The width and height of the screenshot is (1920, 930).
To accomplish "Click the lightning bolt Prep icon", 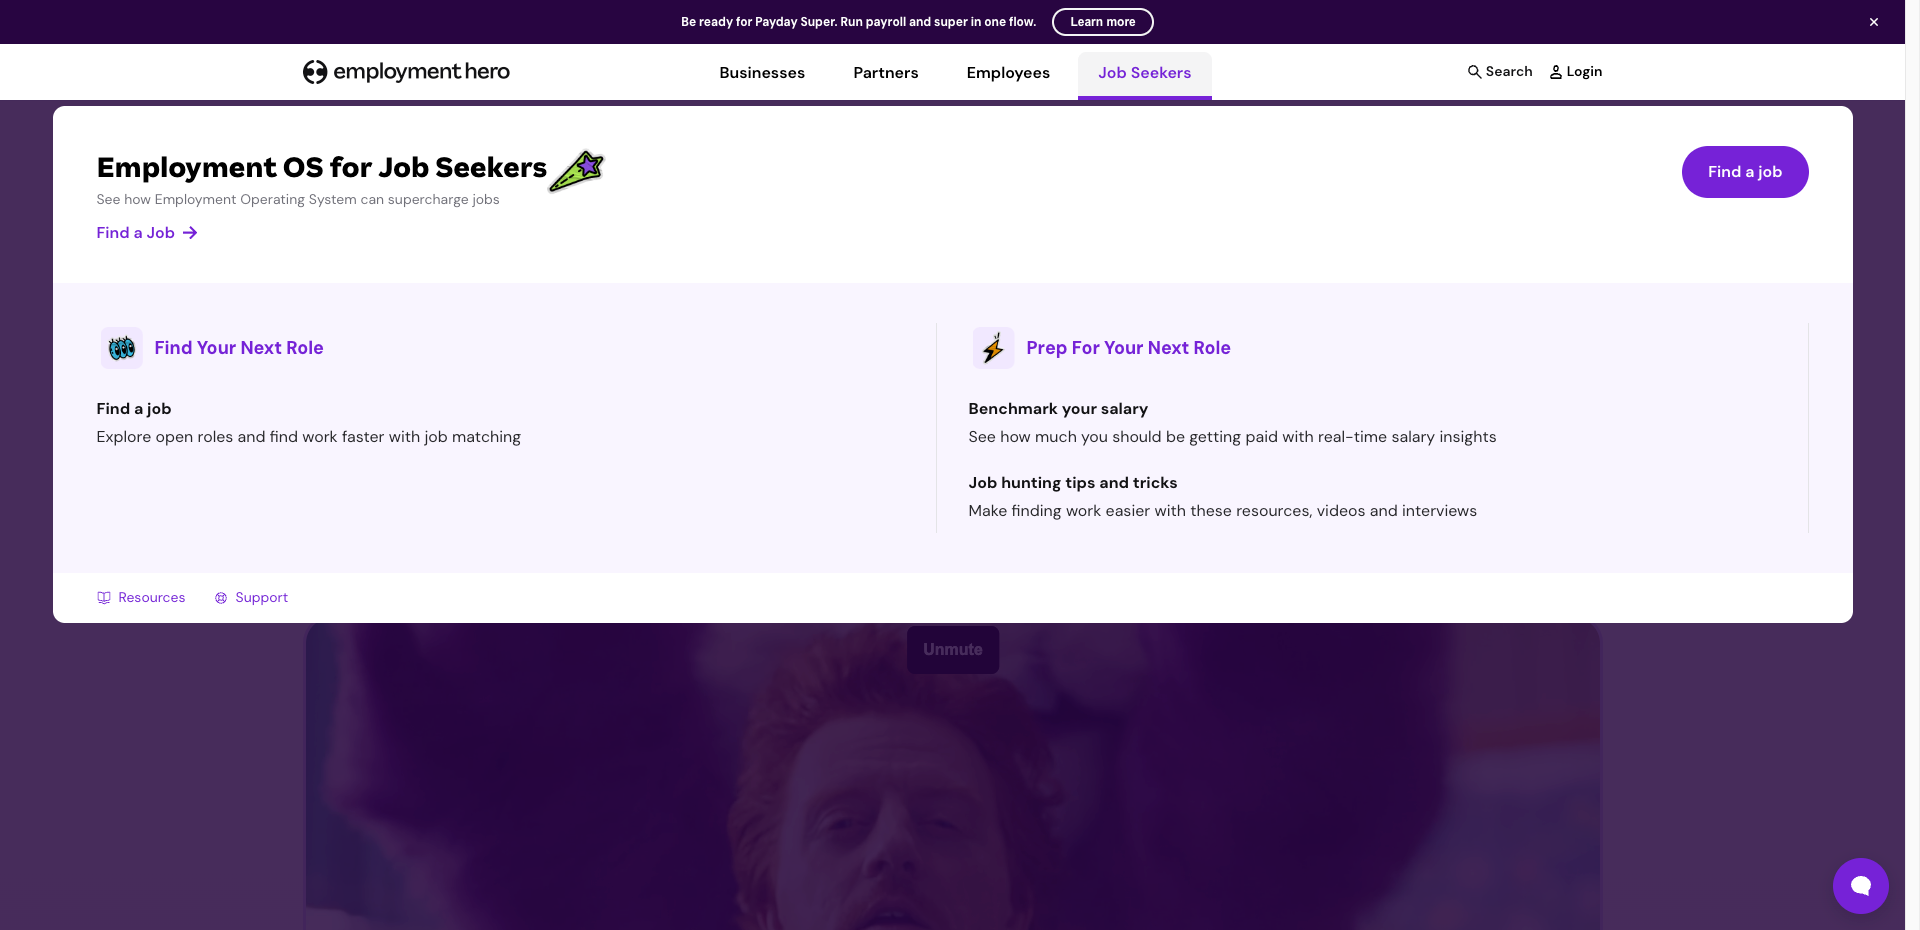I will pyautogui.click(x=993, y=348).
